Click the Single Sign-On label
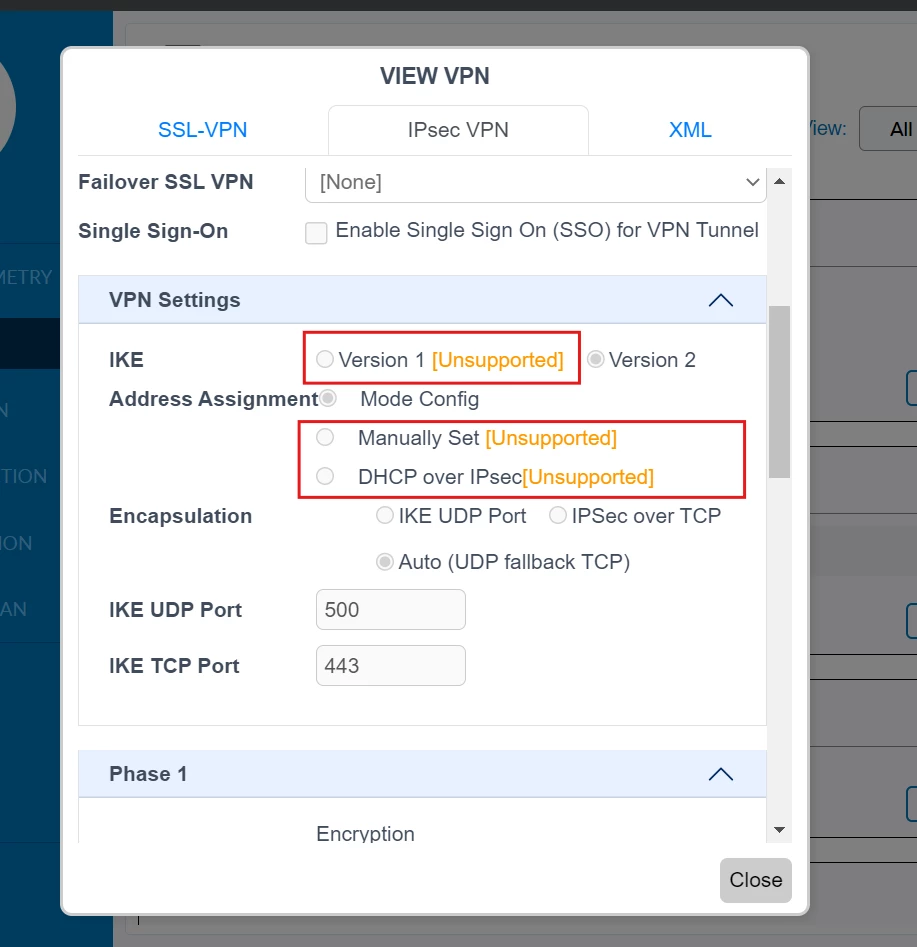Viewport: 917px width, 947px height. coord(153,231)
